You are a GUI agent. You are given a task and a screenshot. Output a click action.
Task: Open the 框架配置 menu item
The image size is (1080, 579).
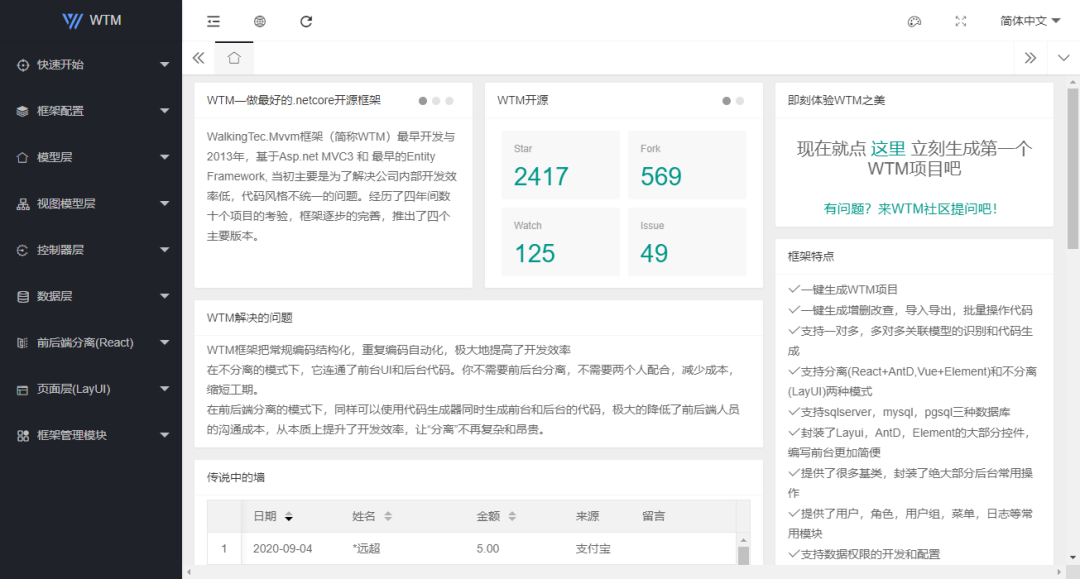click(x=91, y=111)
